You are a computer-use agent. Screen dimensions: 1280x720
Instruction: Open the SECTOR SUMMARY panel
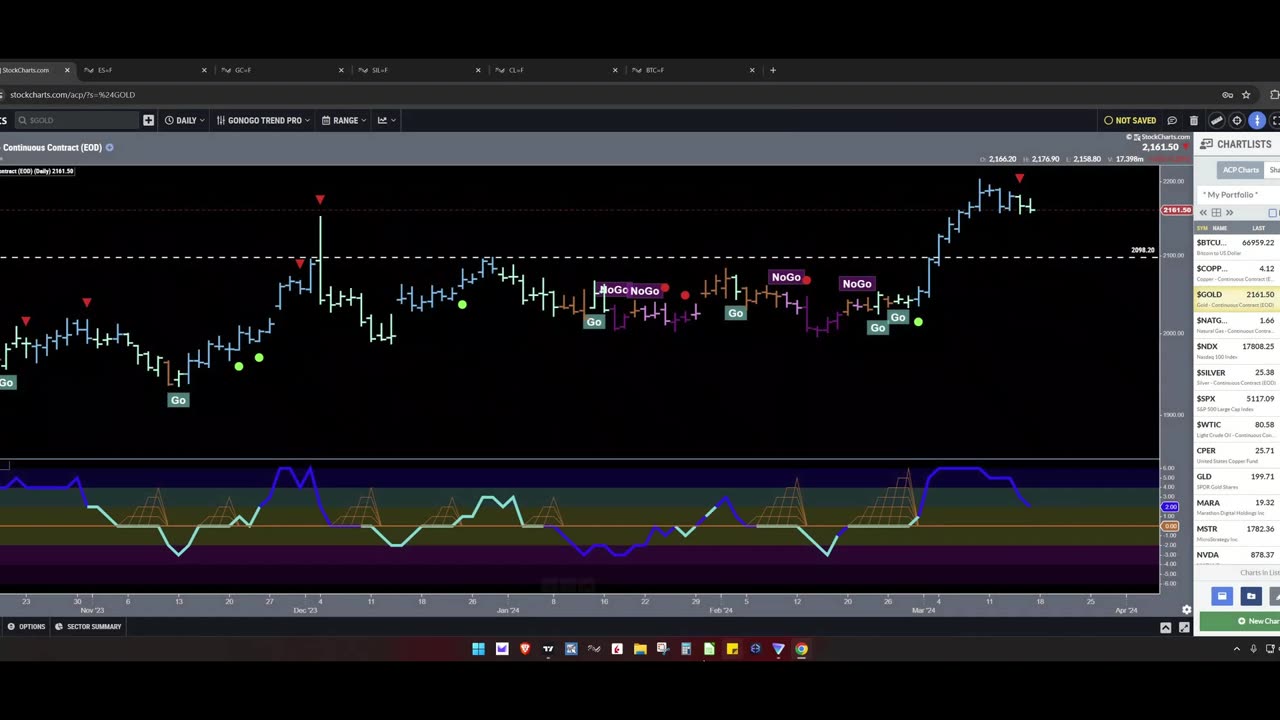88,627
